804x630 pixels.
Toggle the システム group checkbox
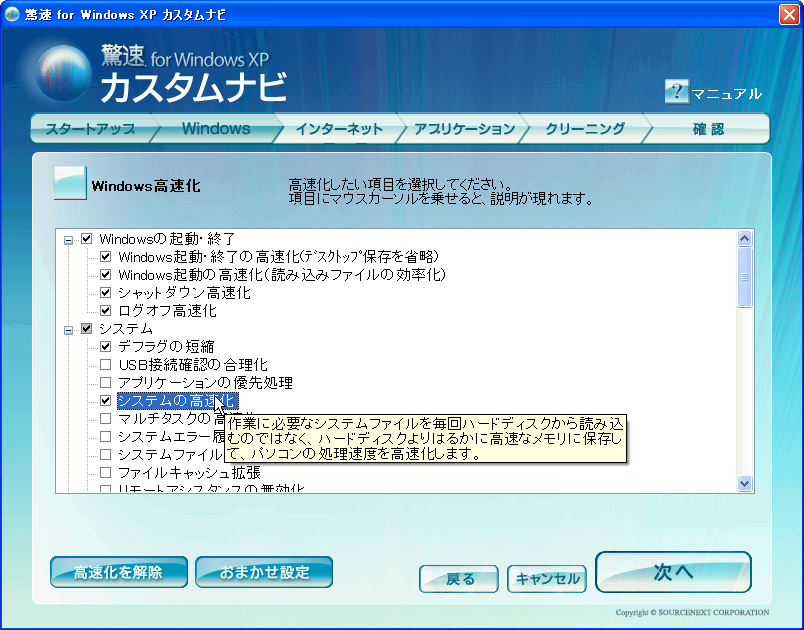87,329
